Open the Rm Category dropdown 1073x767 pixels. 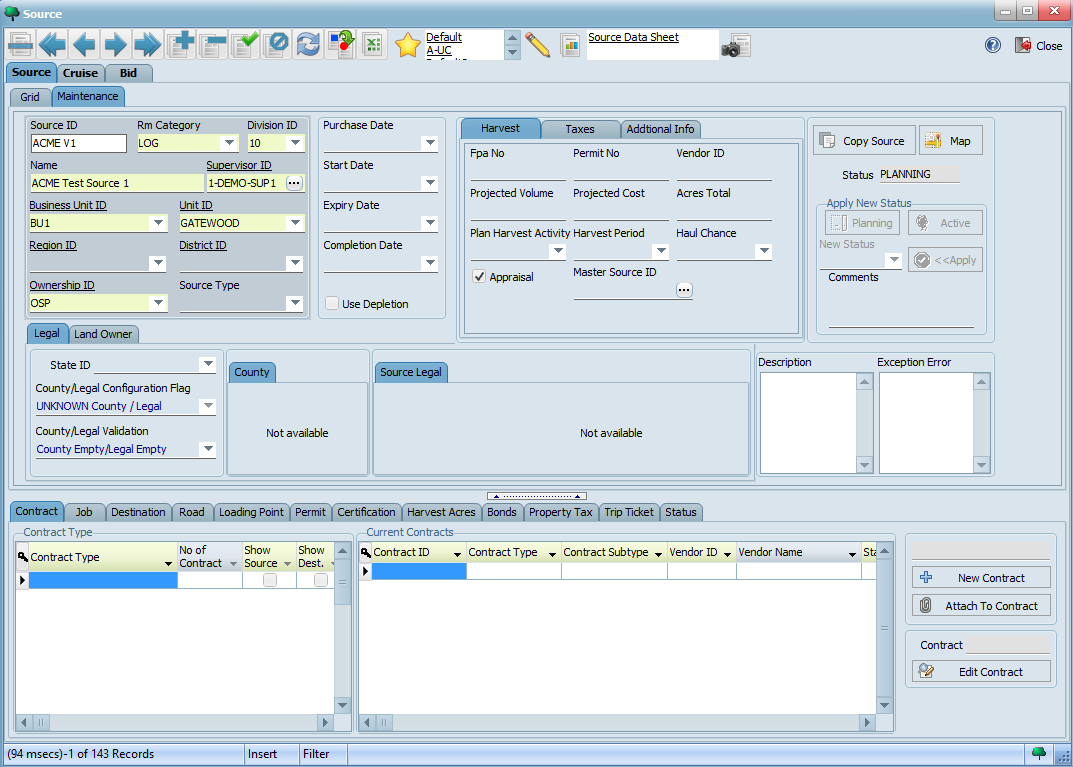[229, 143]
